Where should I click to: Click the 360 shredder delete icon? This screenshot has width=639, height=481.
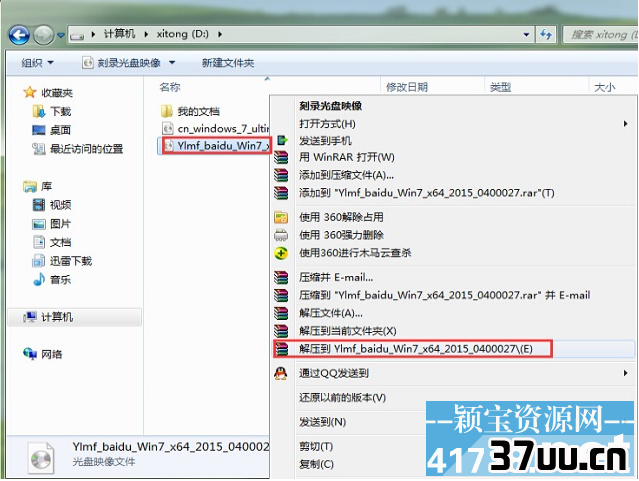(281, 235)
